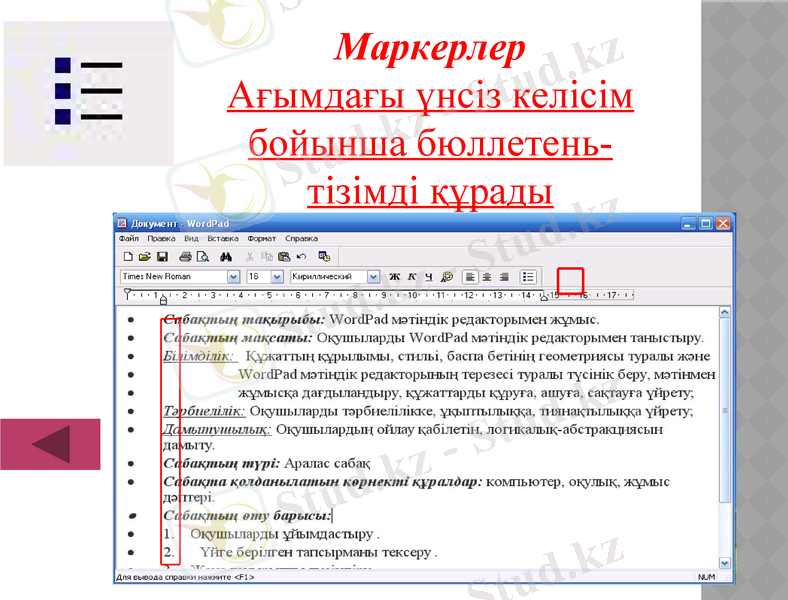Screen dimensions: 788x600
Task: Click the underlined Білімділік: text
Action: (199, 356)
